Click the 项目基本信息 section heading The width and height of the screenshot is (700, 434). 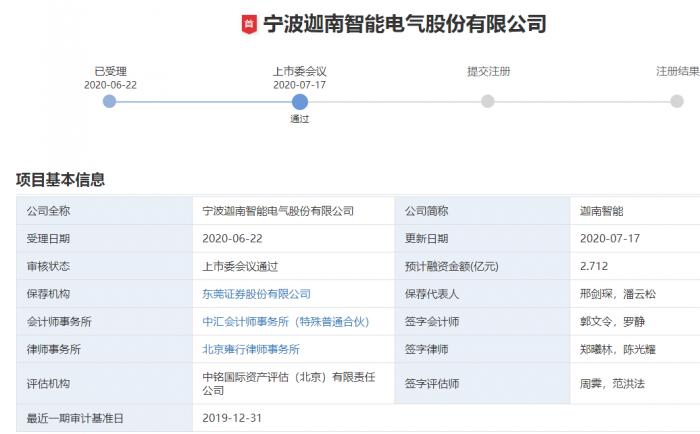(60, 180)
